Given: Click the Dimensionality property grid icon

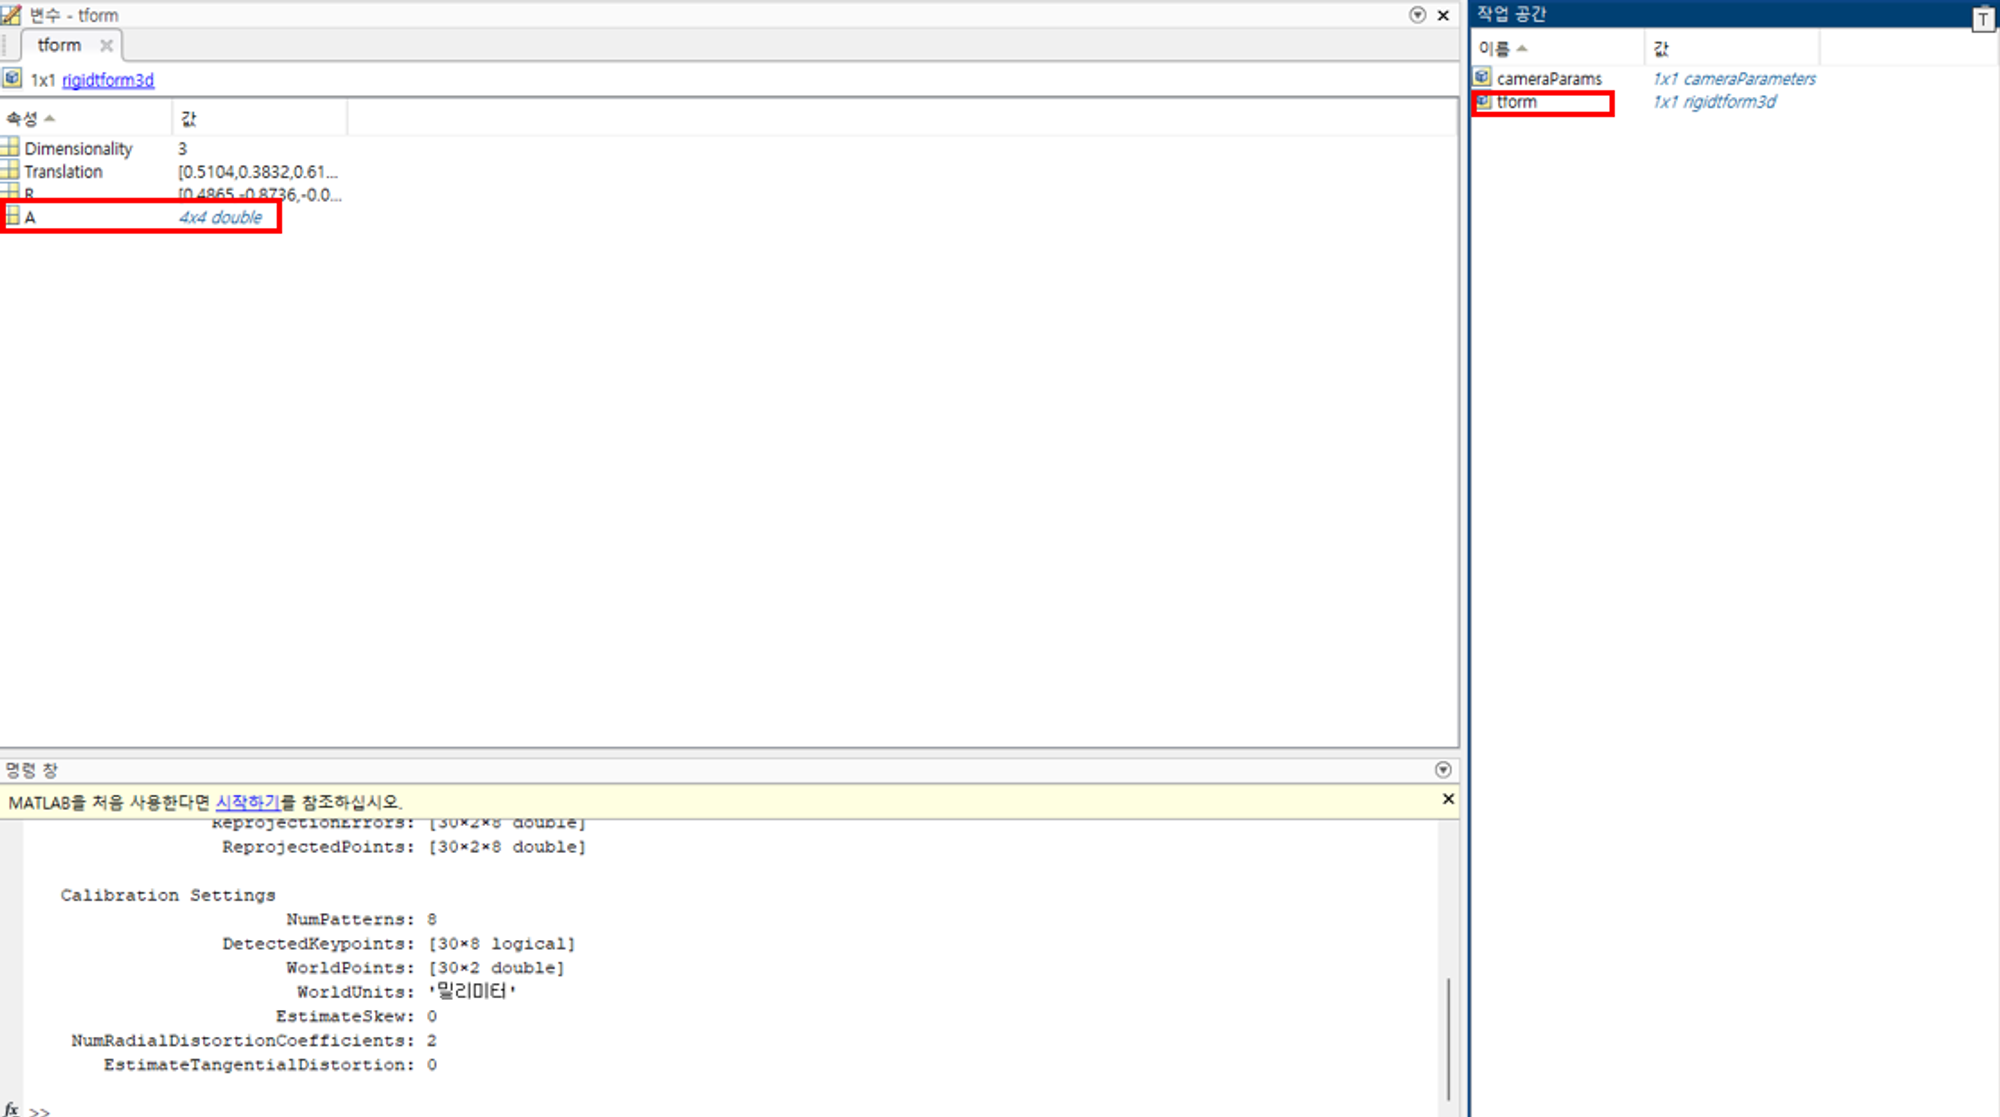Looking at the screenshot, I should pos(10,147).
